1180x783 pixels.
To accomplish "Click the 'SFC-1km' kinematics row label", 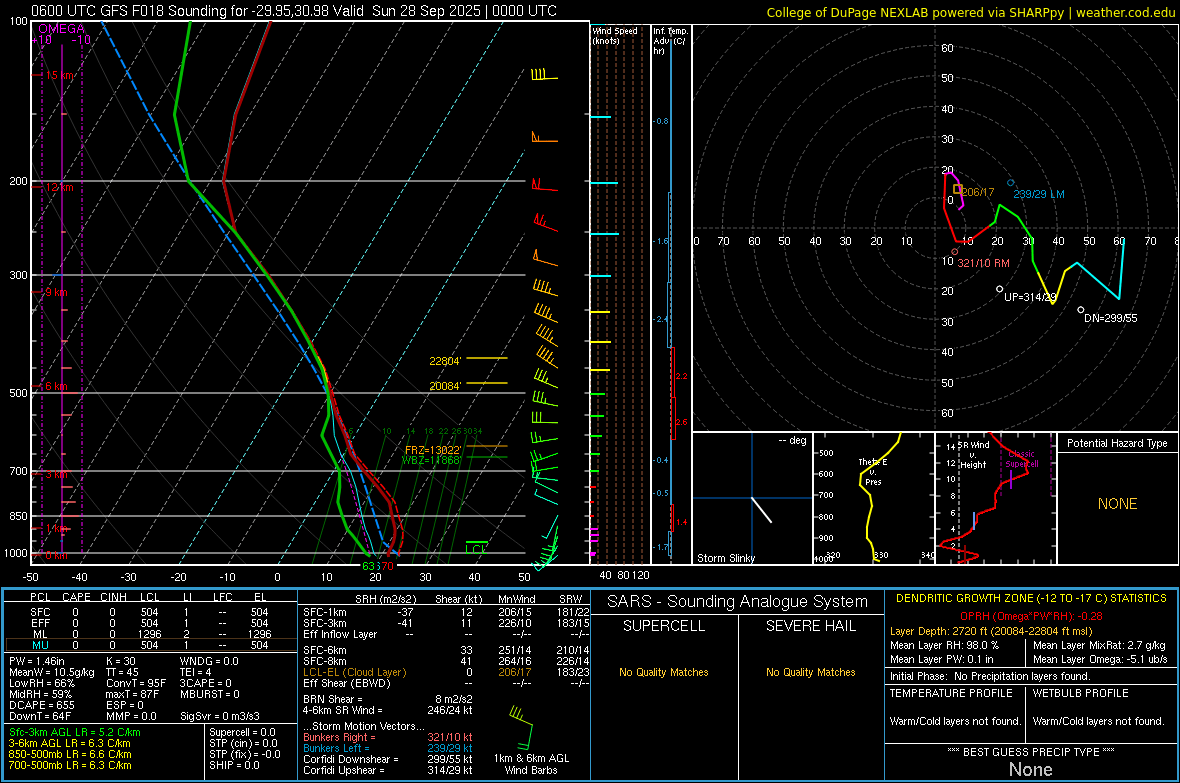I will [x=325, y=612].
